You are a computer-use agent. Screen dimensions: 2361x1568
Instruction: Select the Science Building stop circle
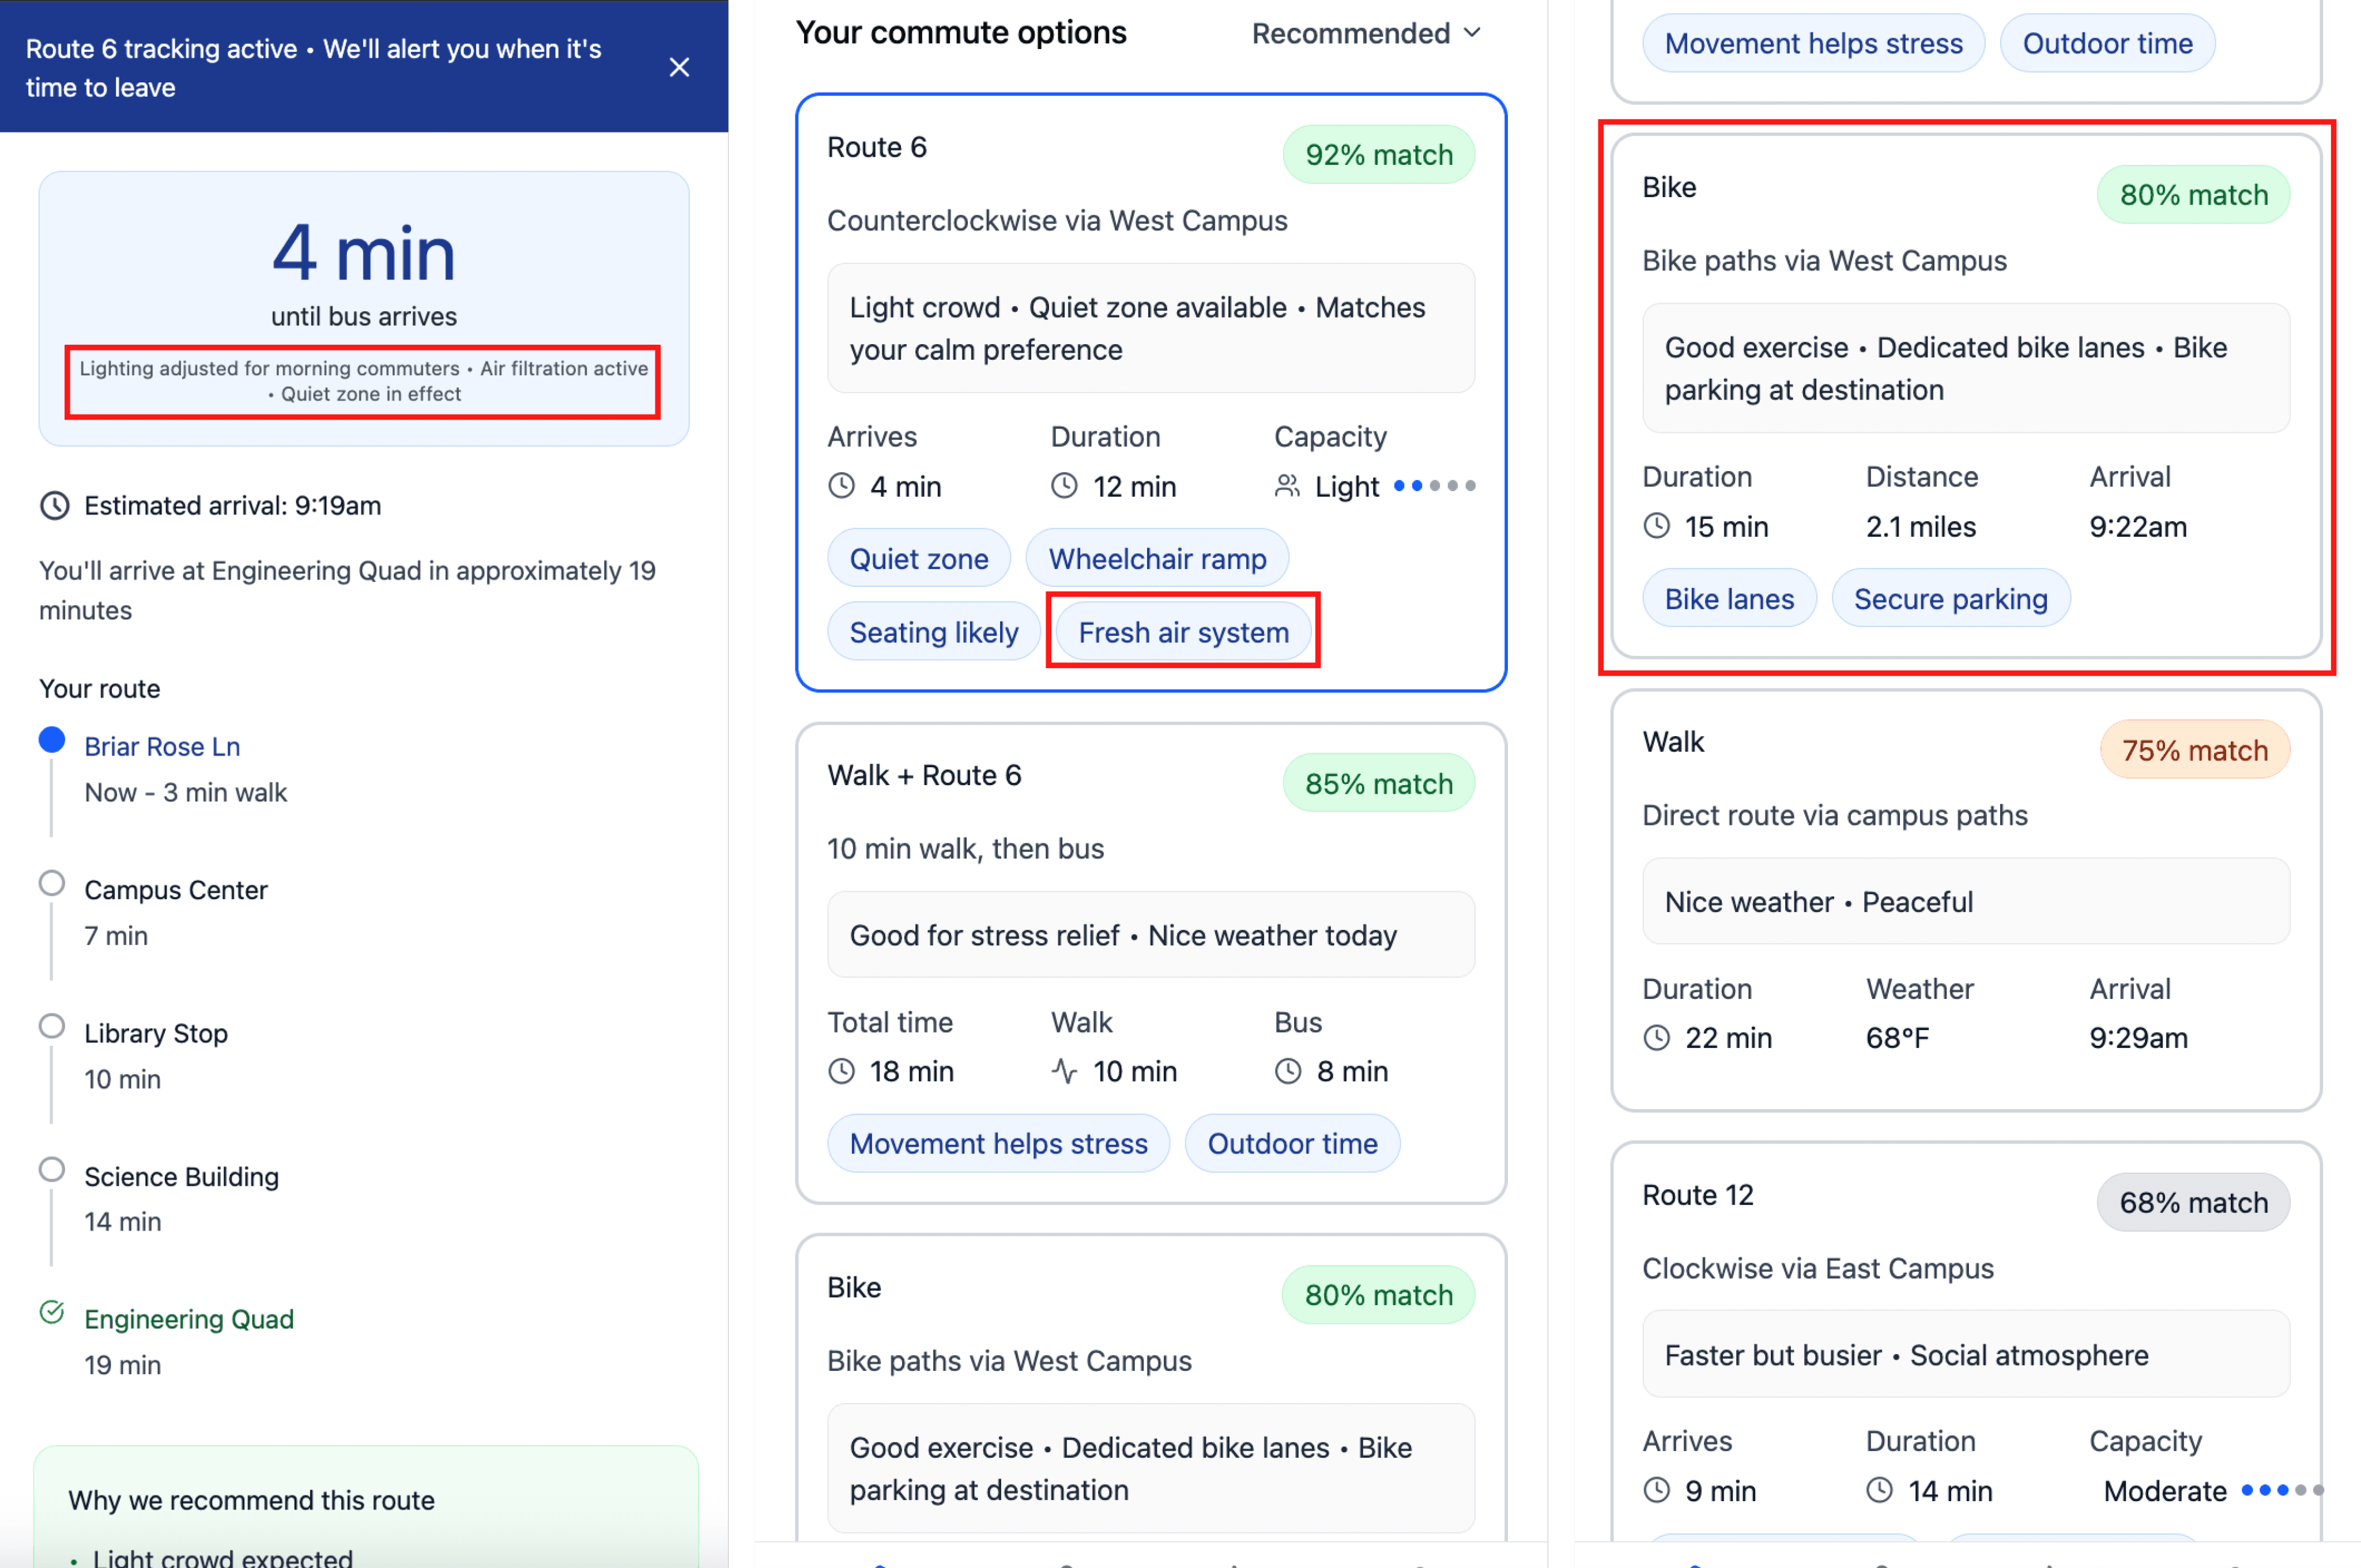52,1169
